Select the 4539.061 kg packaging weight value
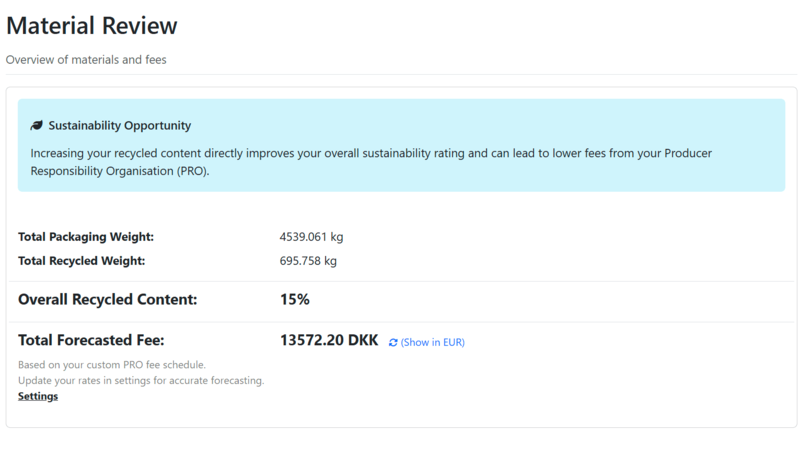 tap(311, 237)
